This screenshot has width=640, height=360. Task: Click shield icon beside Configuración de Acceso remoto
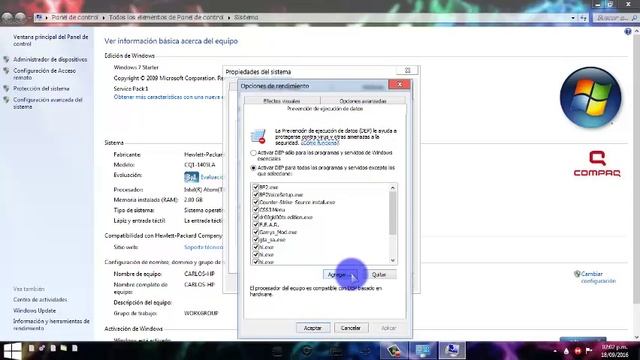click(6, 71)
